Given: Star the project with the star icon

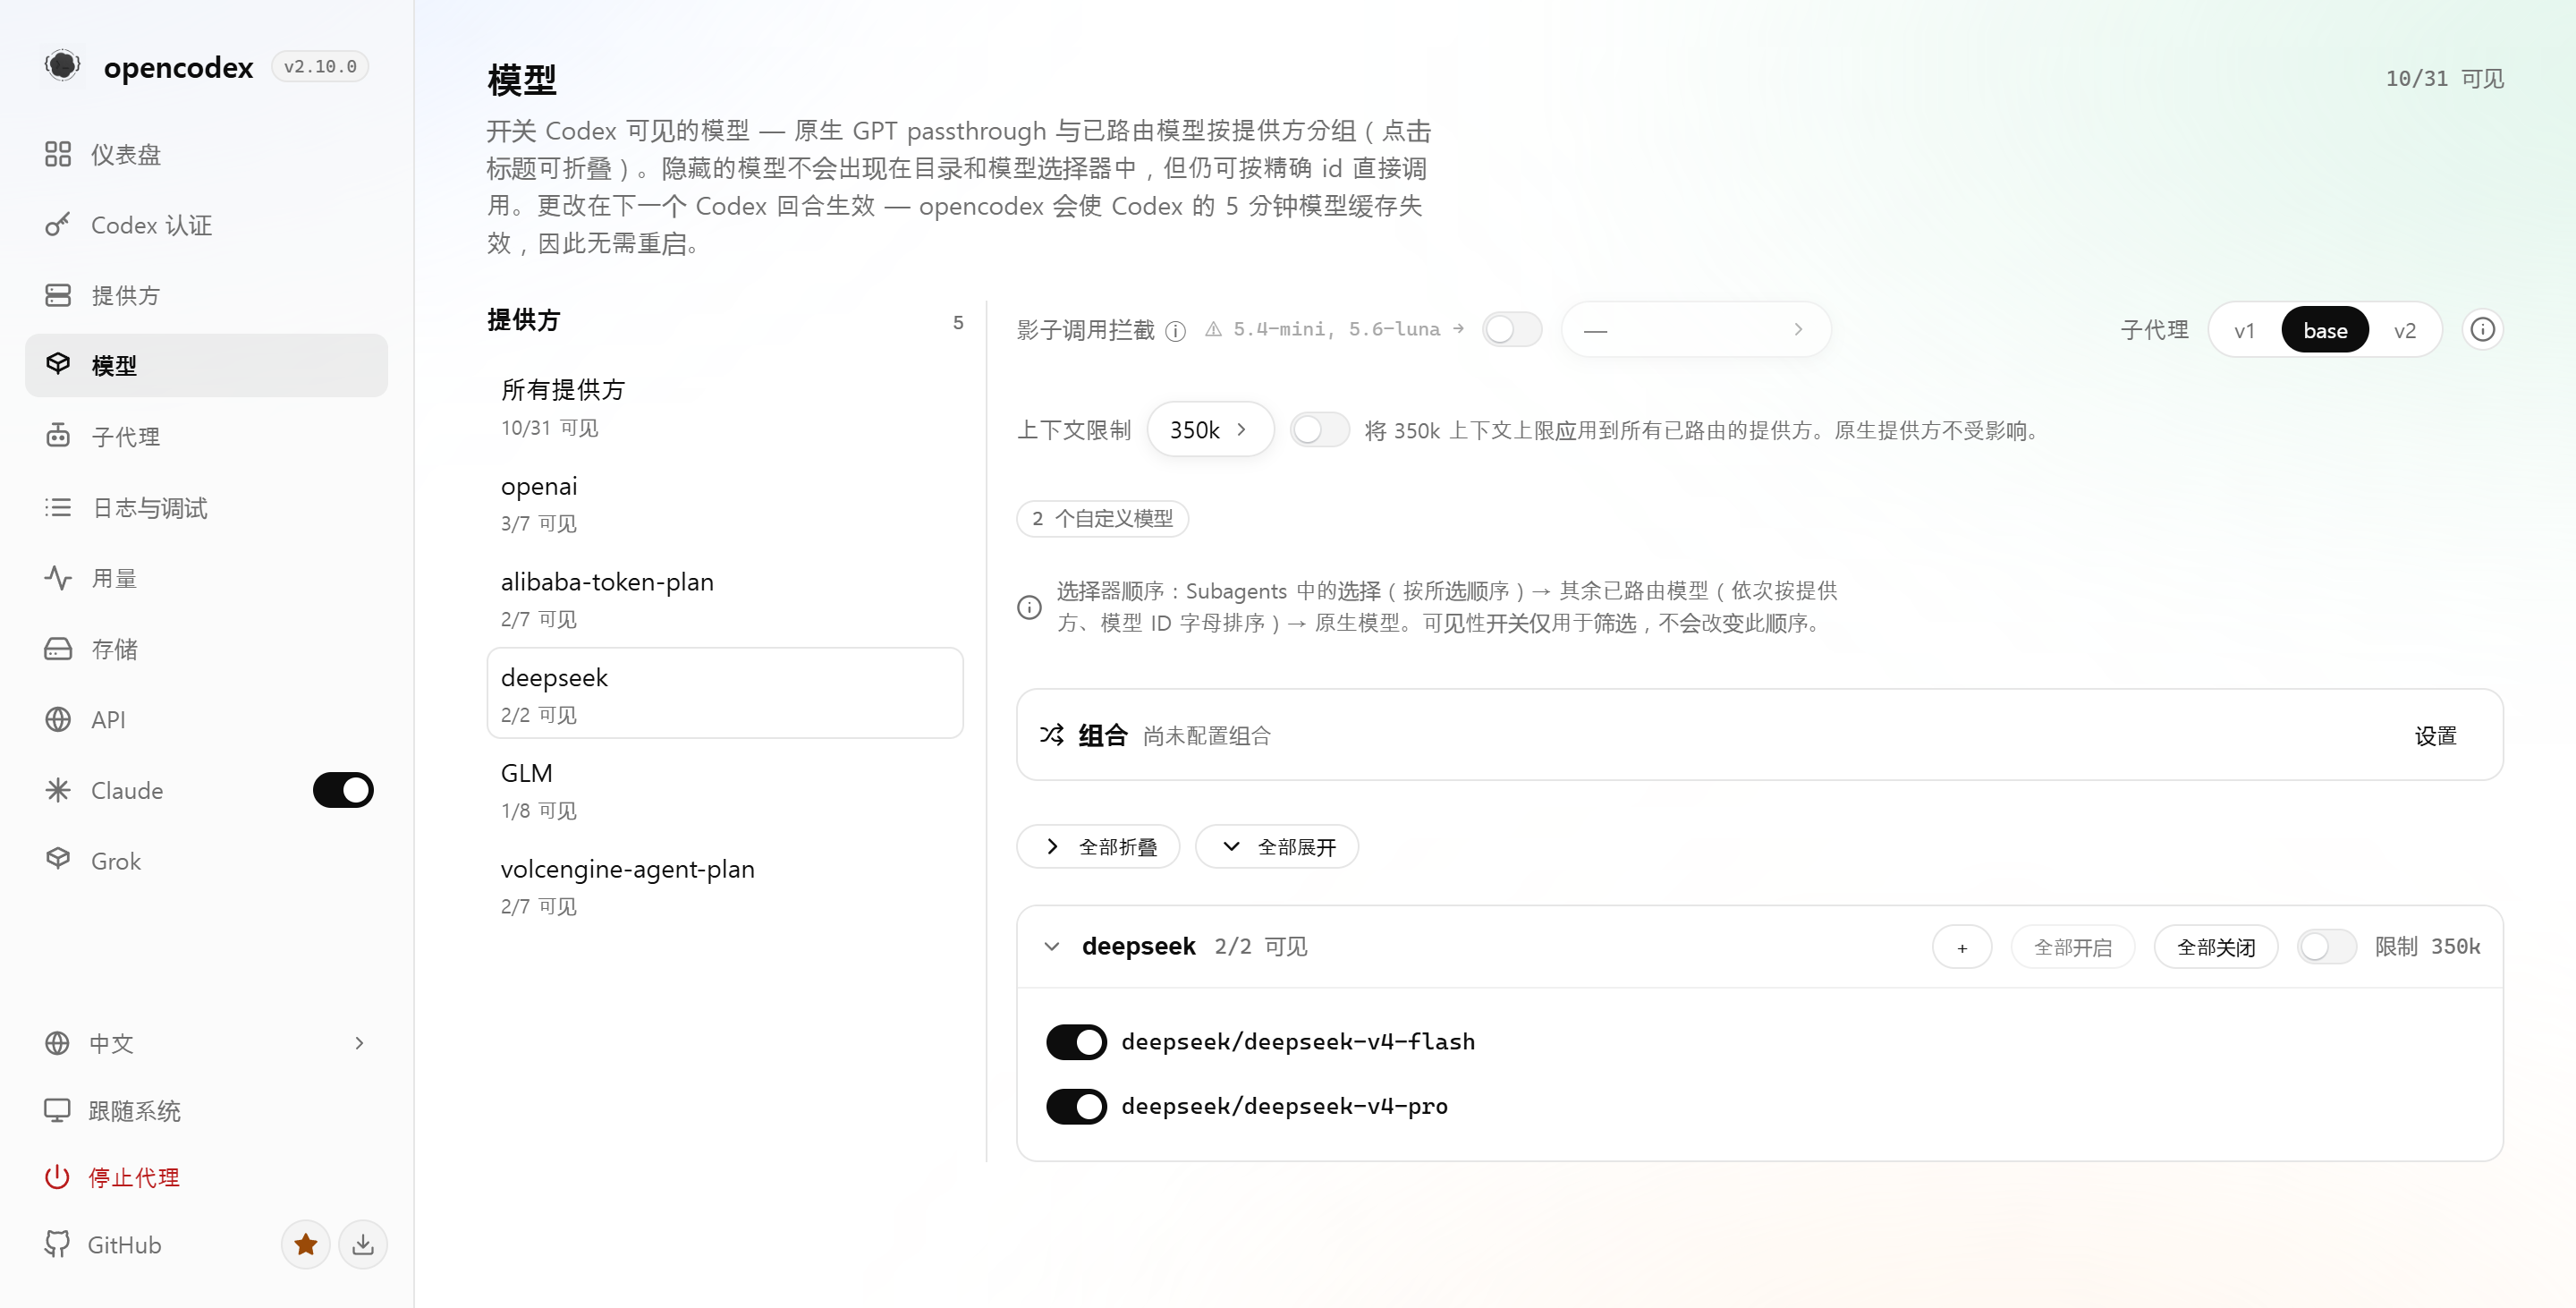Looking at the screenshot, I should pyautogui.click(x=306, y=1244).
